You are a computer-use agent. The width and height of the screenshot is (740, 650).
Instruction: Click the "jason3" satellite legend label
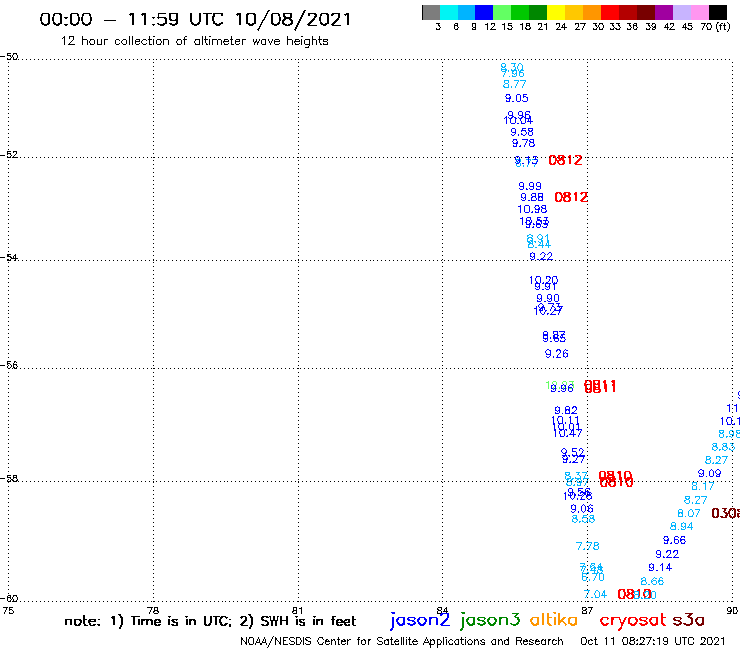click(490, 620)
